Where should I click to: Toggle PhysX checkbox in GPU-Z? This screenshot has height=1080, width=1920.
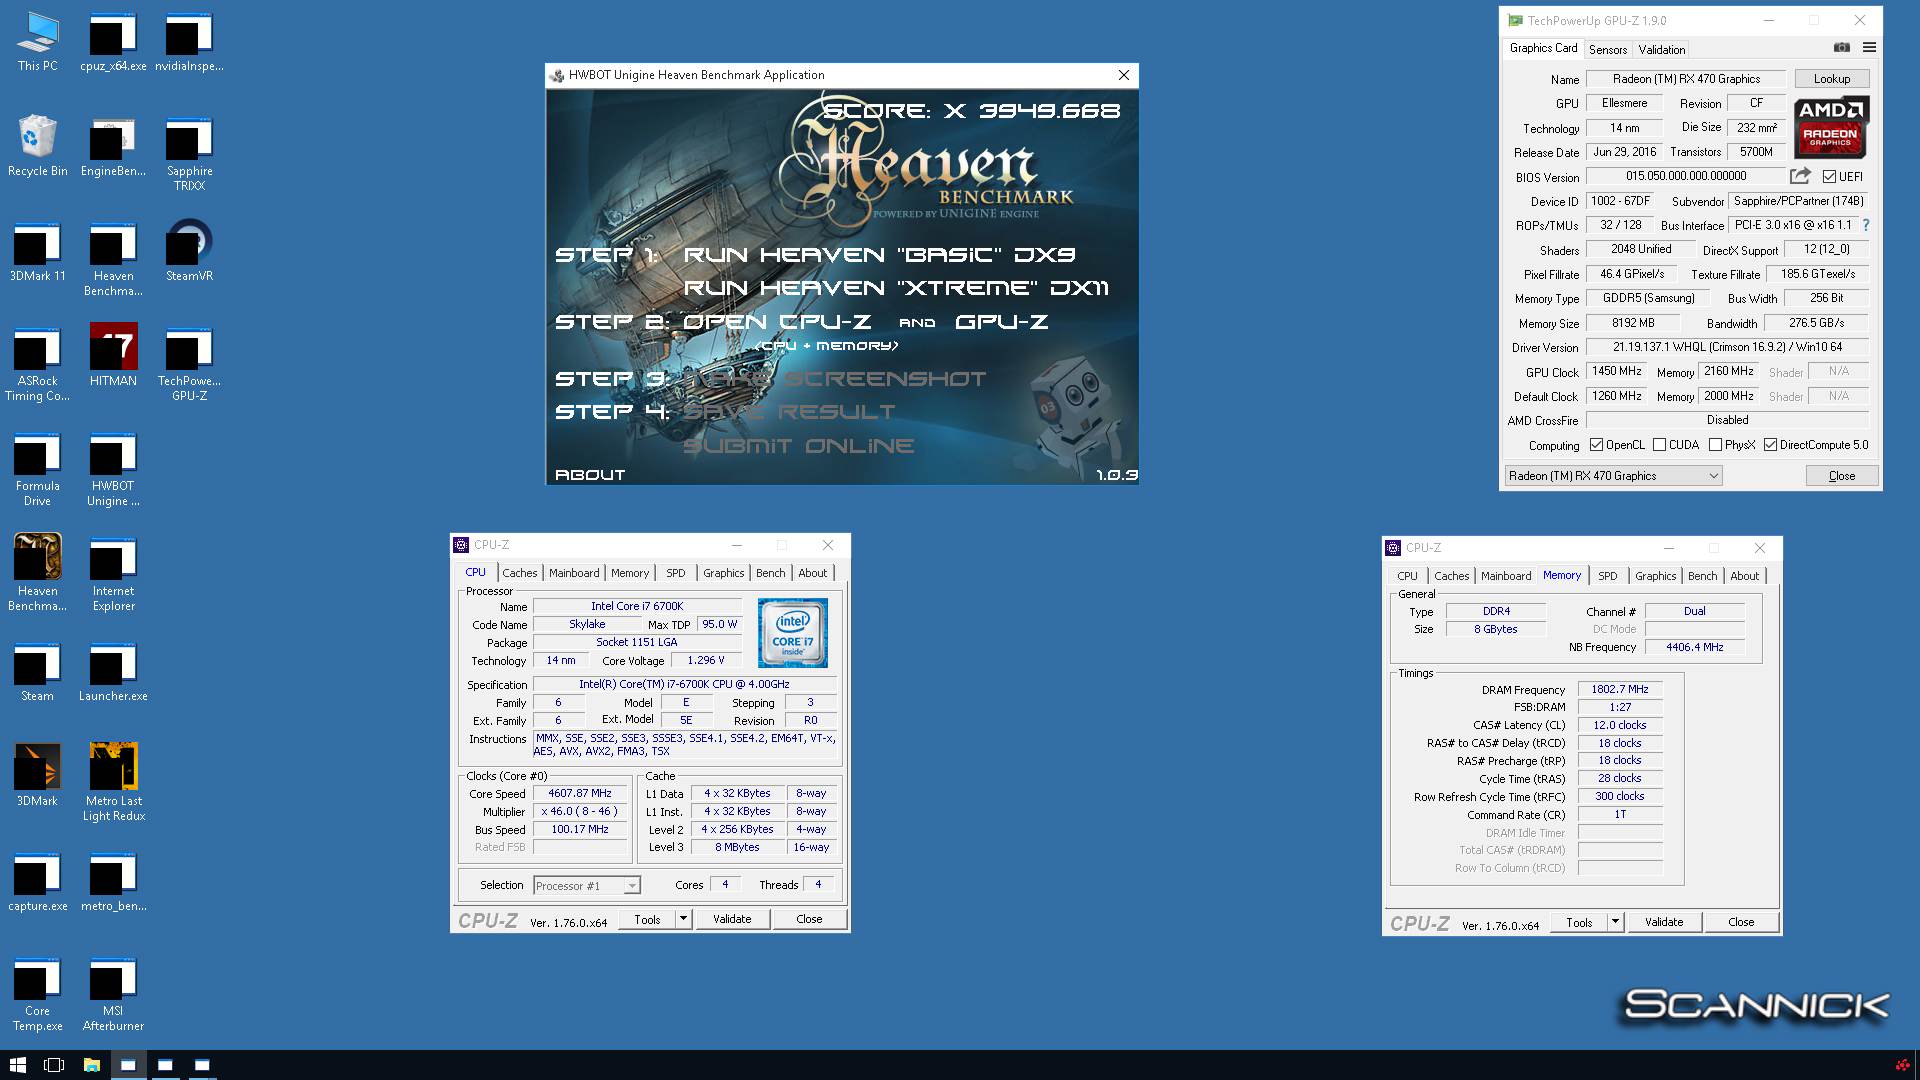tap(1715, 445)
